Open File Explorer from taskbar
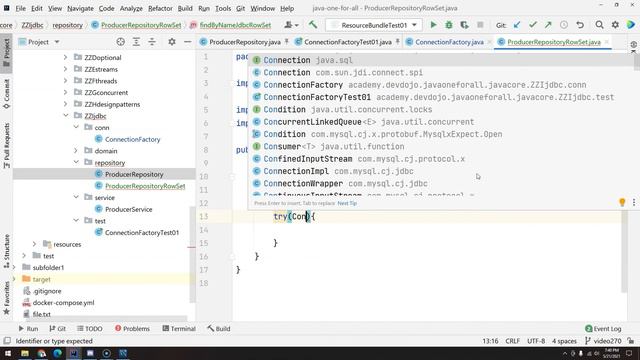The height and width of the screenshot is (360, 640). click(25, 353)
